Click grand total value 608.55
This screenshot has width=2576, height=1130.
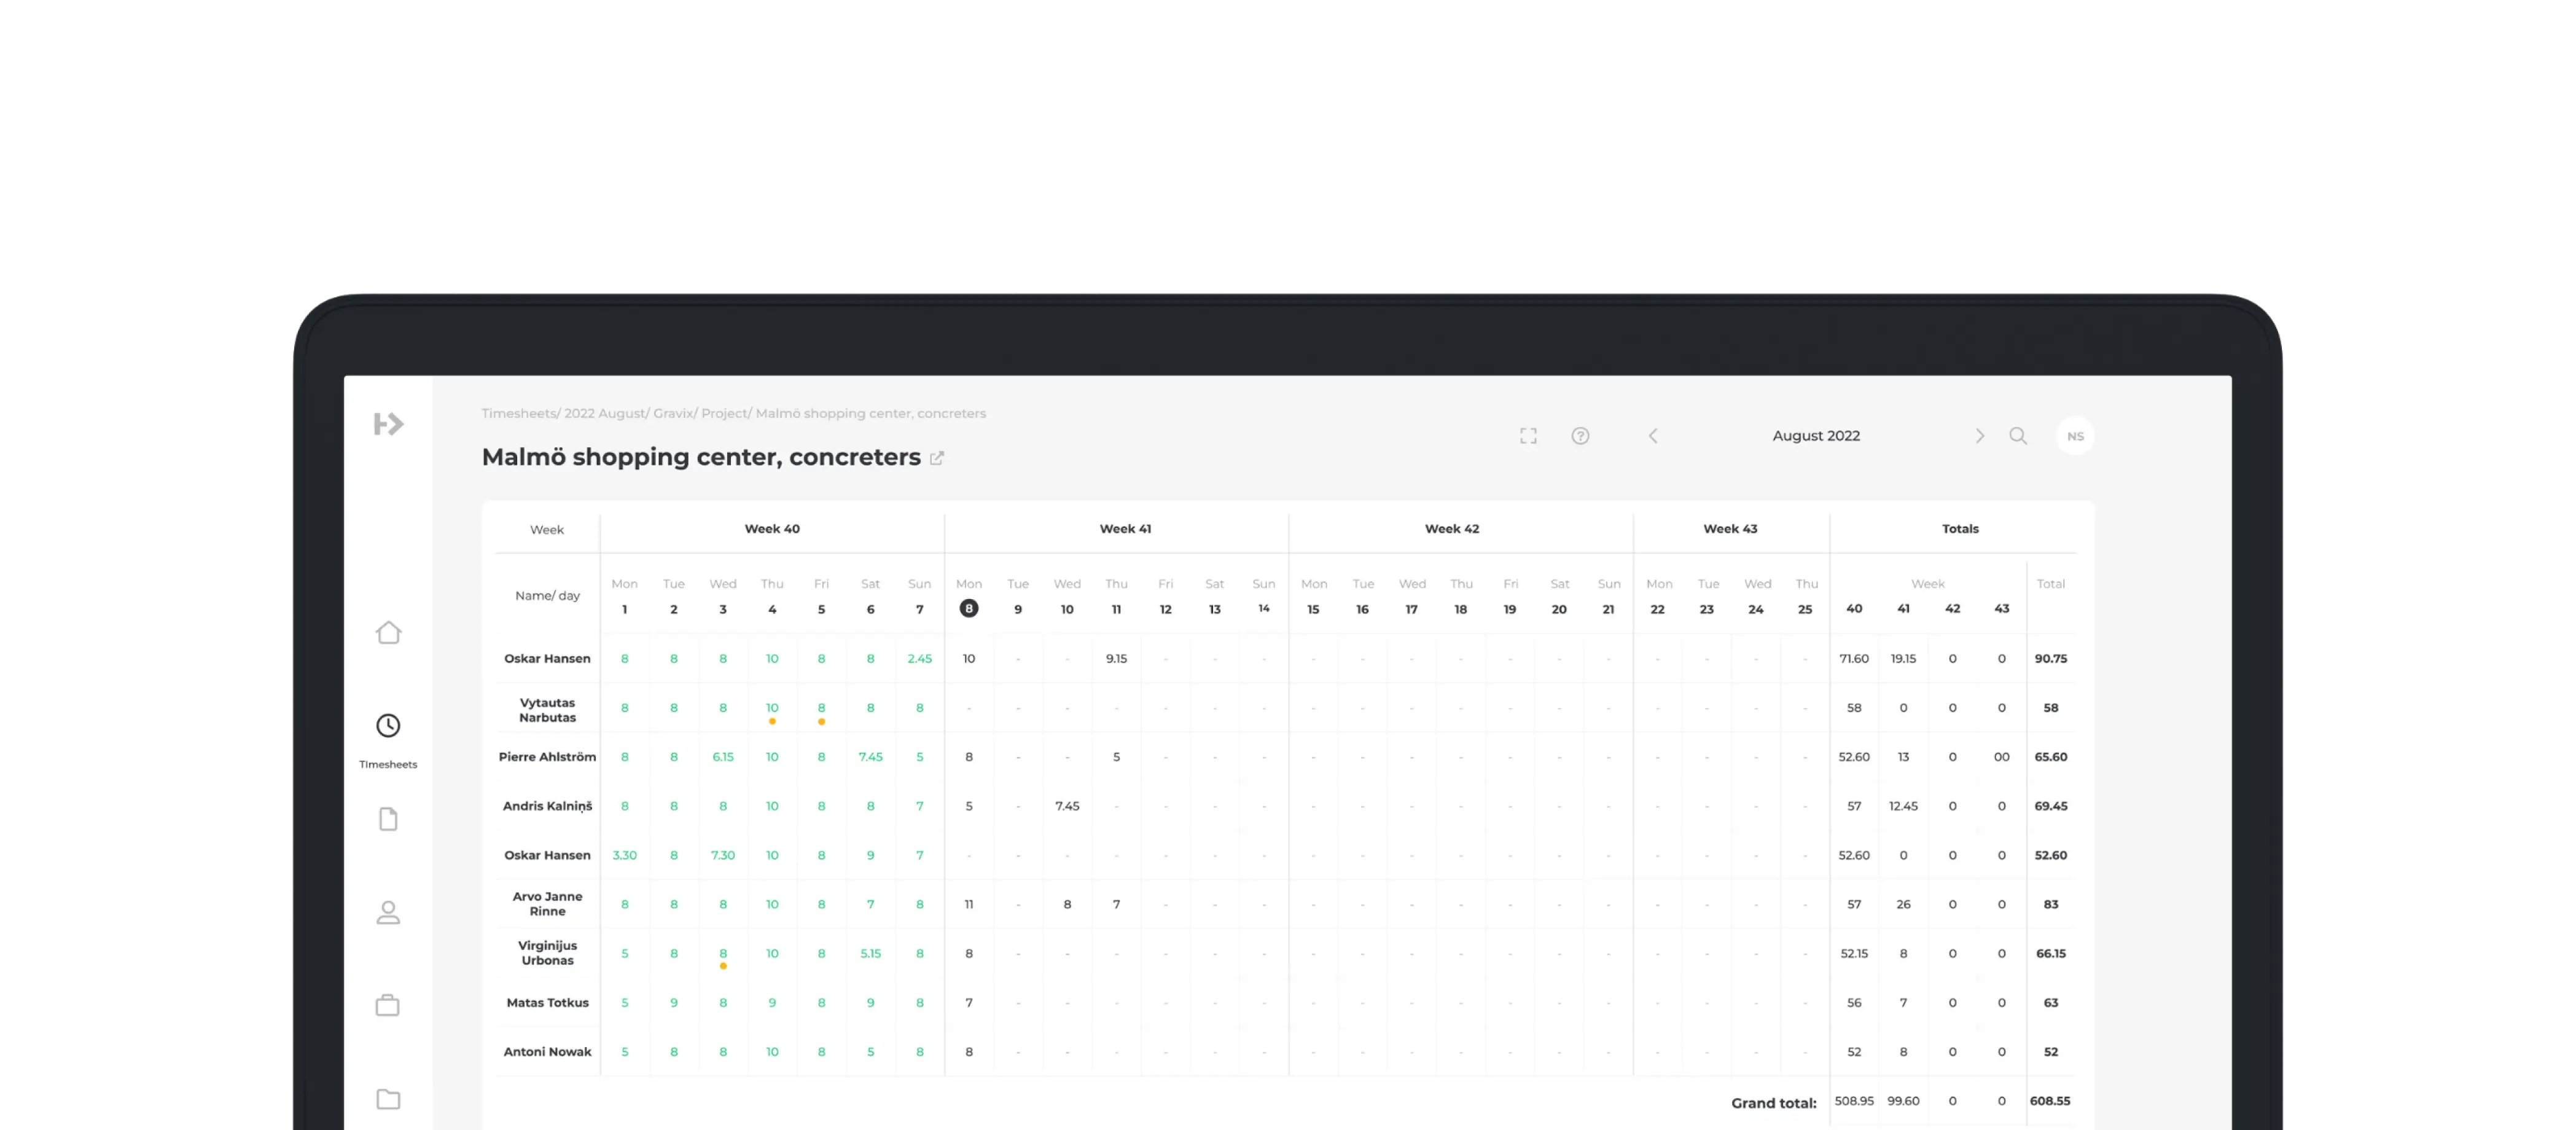[2050, 1100]
